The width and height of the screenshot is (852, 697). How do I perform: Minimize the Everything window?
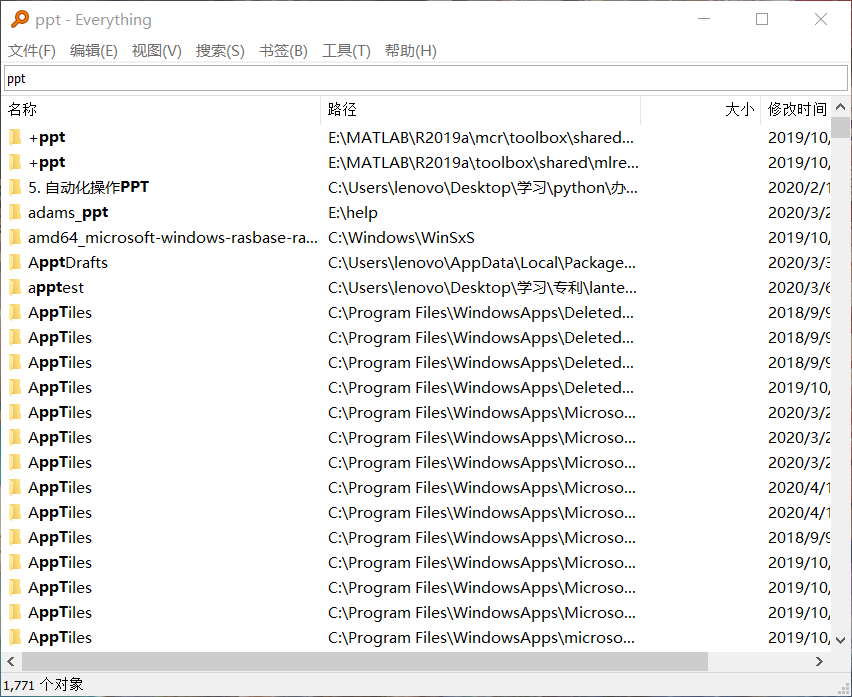point(704,19)
